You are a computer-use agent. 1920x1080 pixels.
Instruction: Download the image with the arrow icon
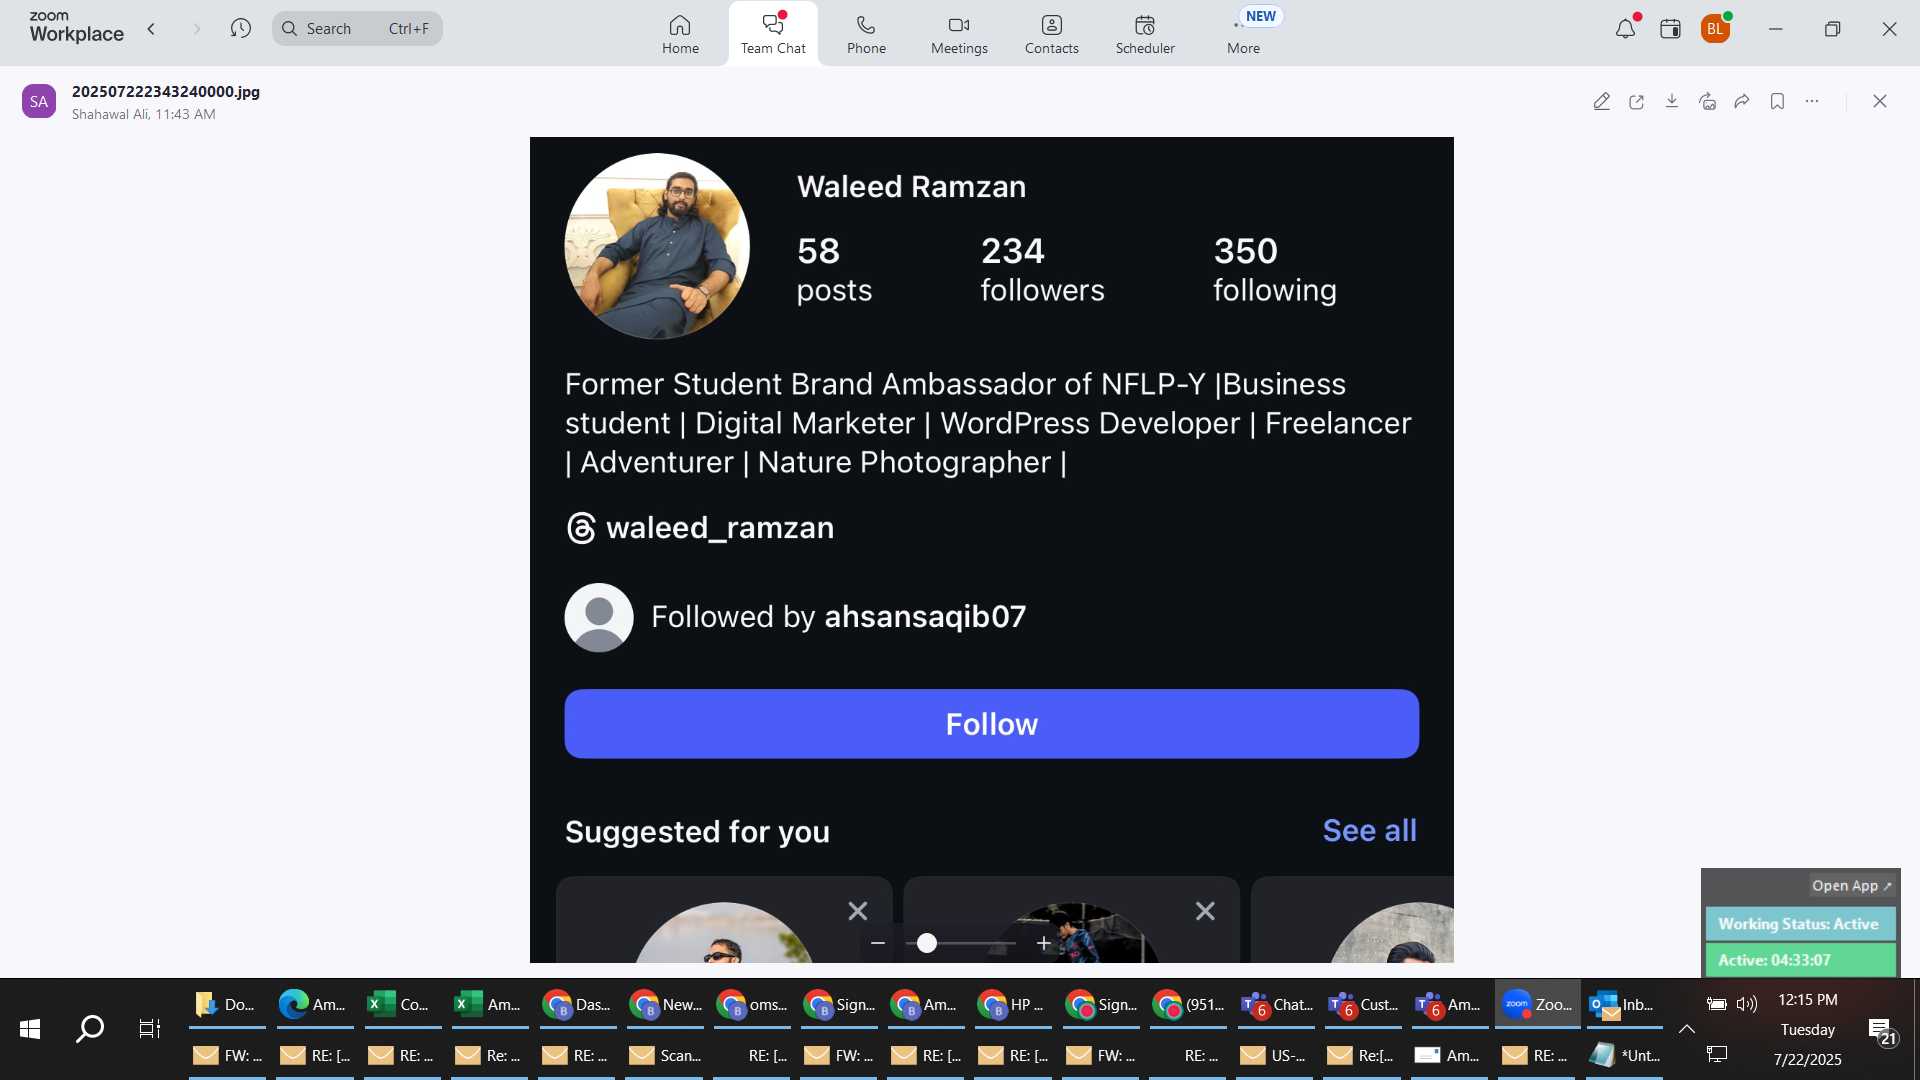tap(1672, 101)
